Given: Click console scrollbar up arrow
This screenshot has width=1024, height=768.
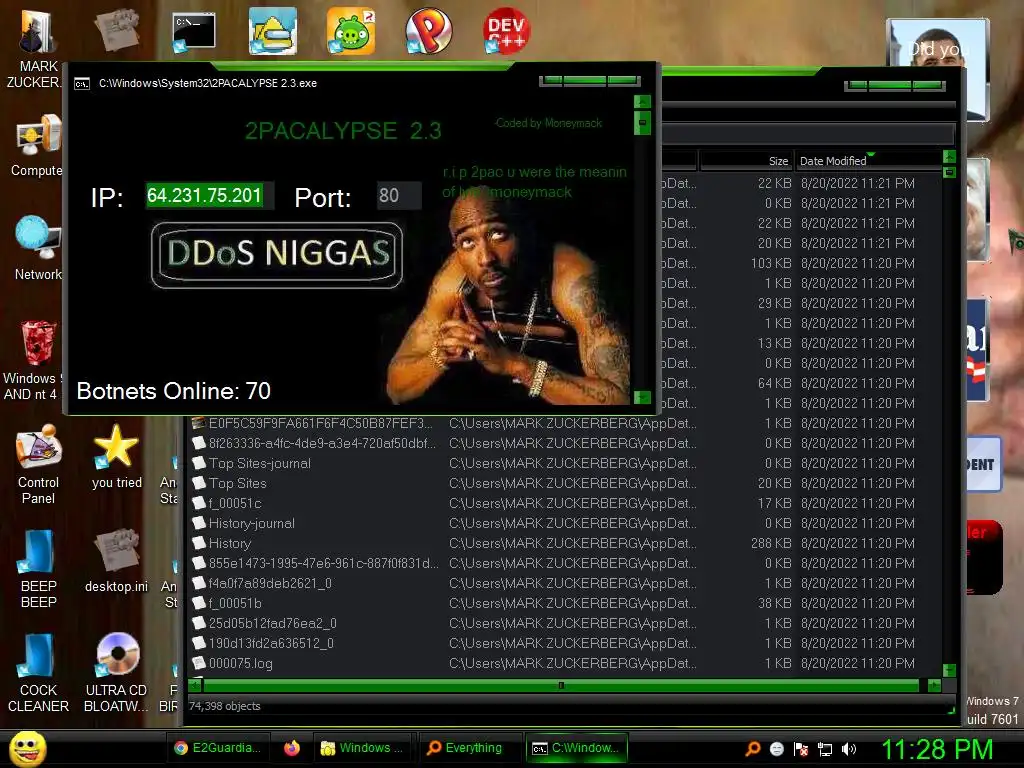Looking at the screenshot, I should click(x=643, y=102).
